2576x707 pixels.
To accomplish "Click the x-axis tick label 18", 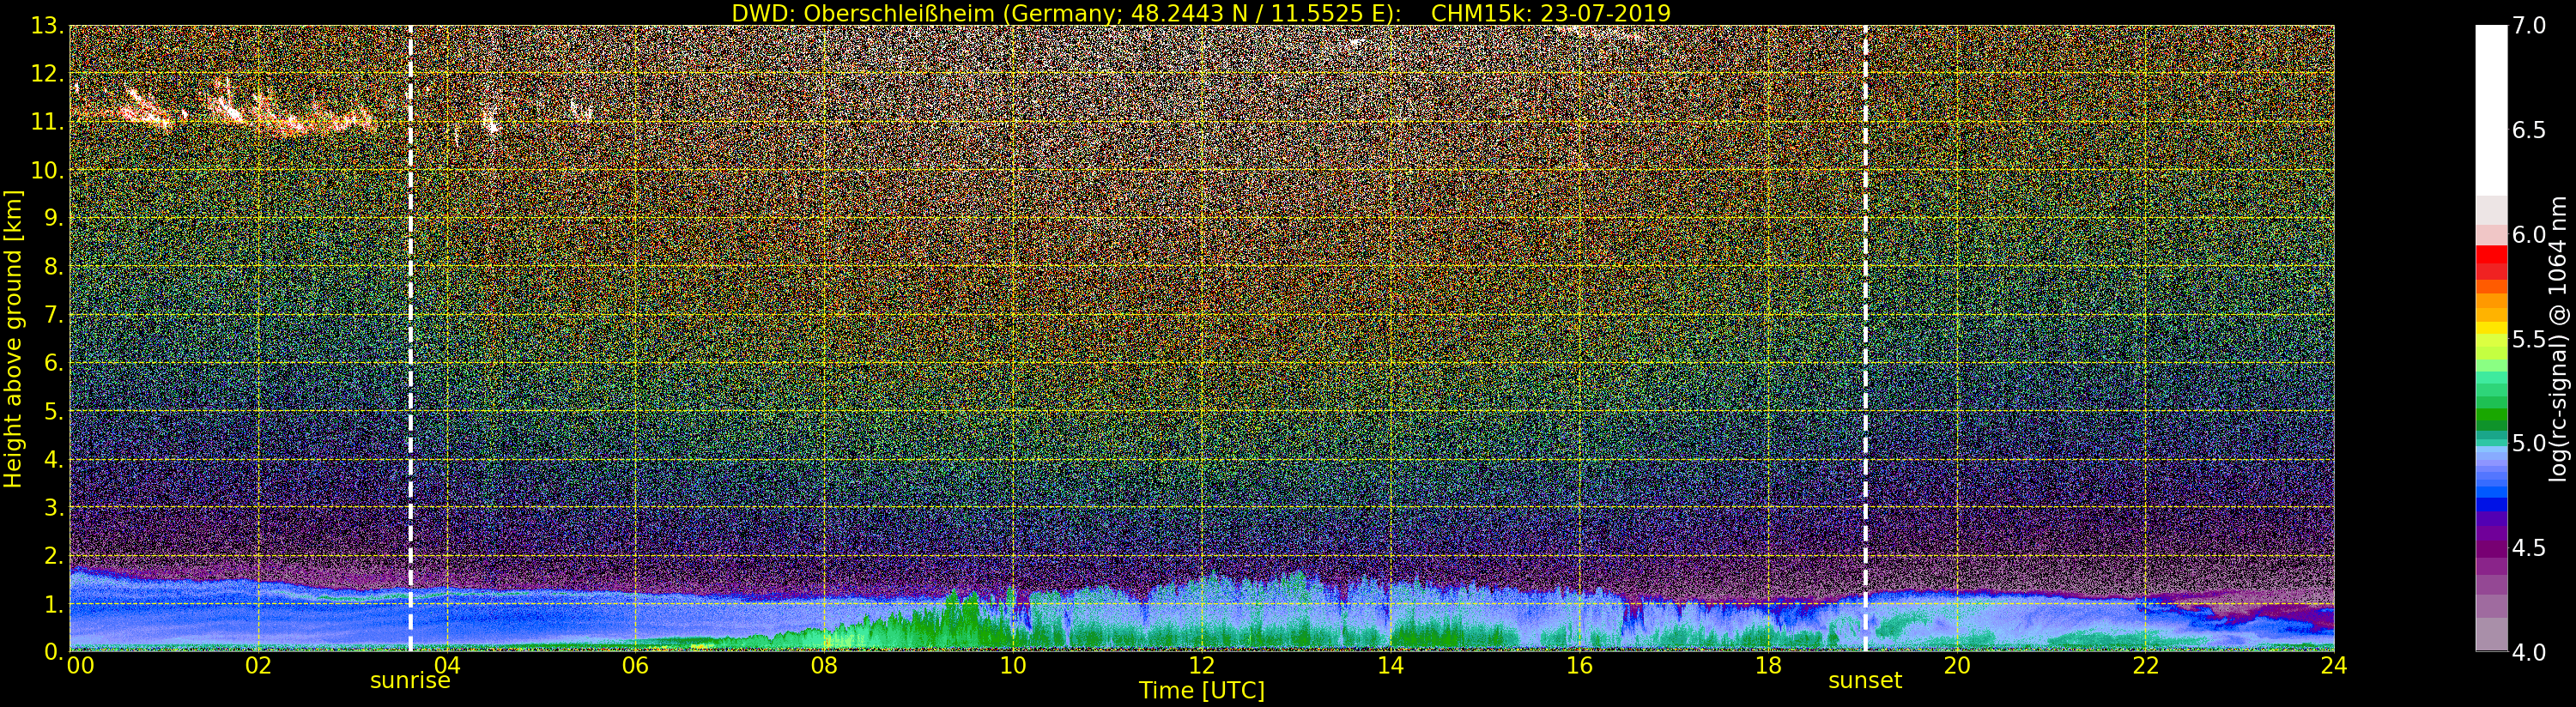I will [1768, 666].
